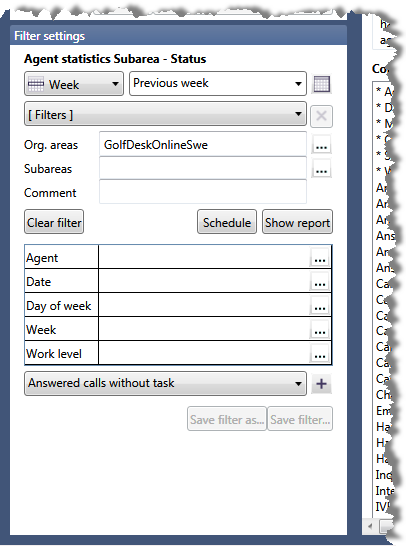This screenshot has width=406, height=546.
Task: Click the delete filter X icon
Action: click(321, 116)
